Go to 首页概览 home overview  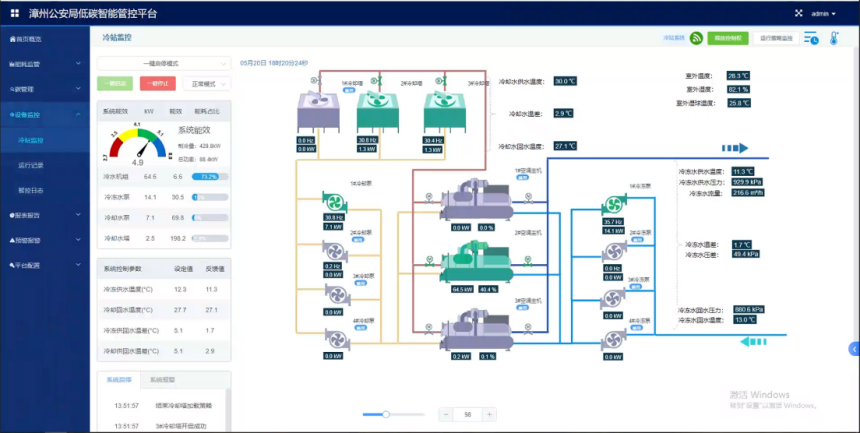[45, 39]
